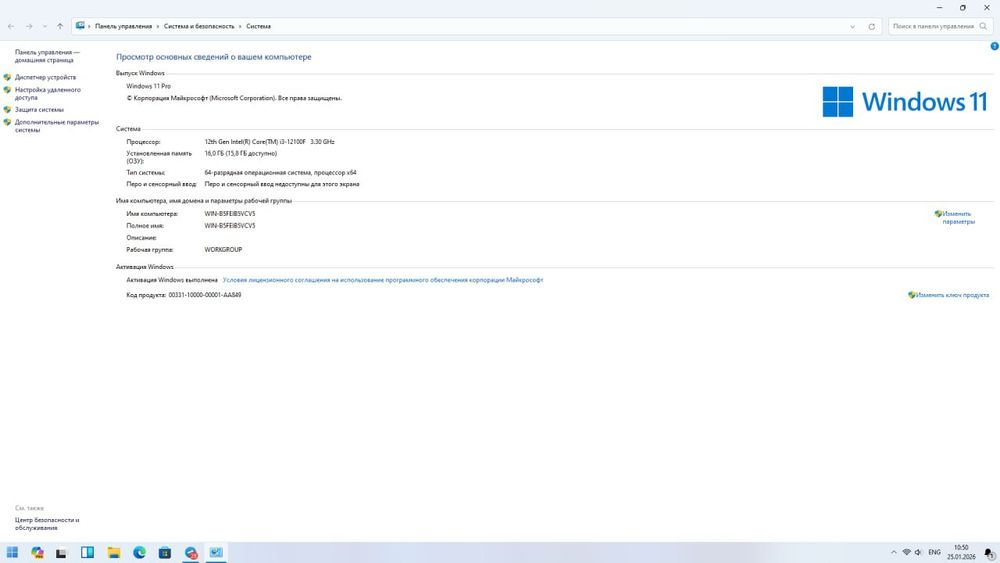Select 'Система и безопасность' breadcrumb

(199, 26)
